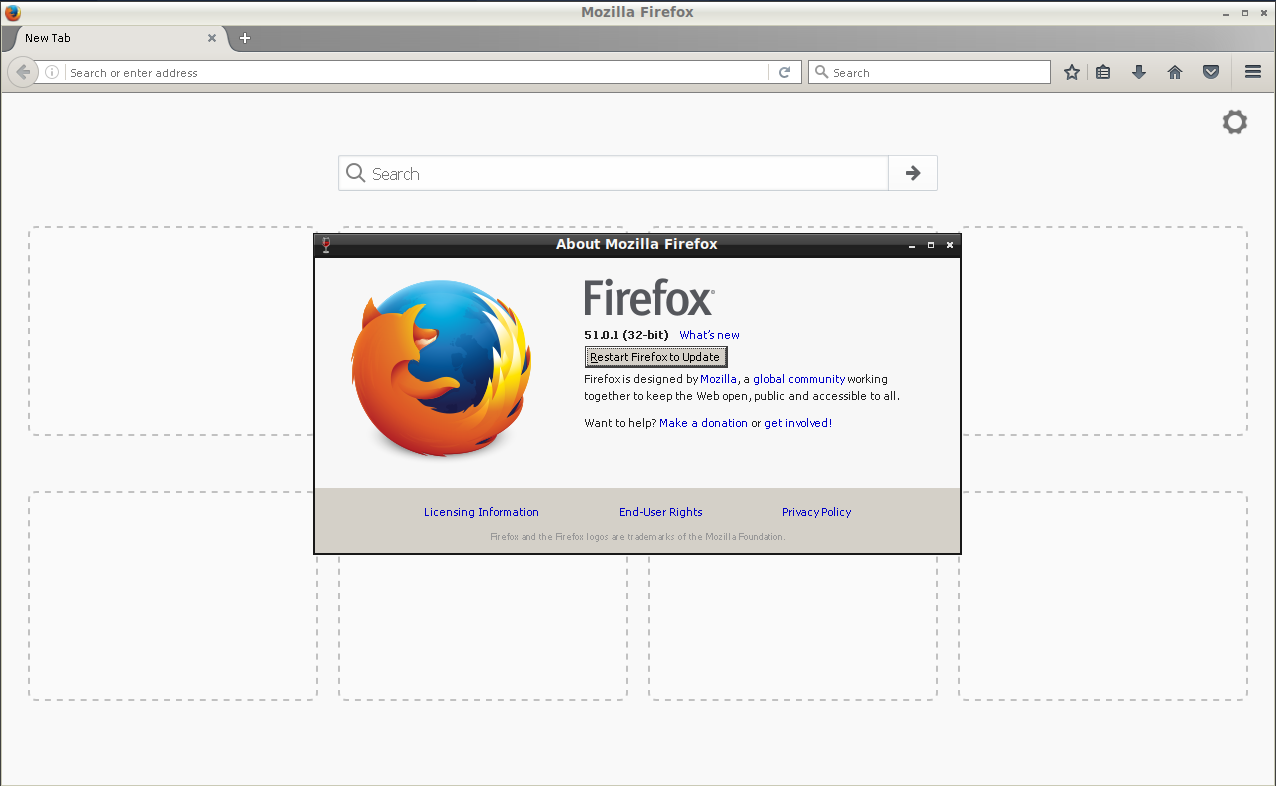Show site information via info icon

point(52,73)
